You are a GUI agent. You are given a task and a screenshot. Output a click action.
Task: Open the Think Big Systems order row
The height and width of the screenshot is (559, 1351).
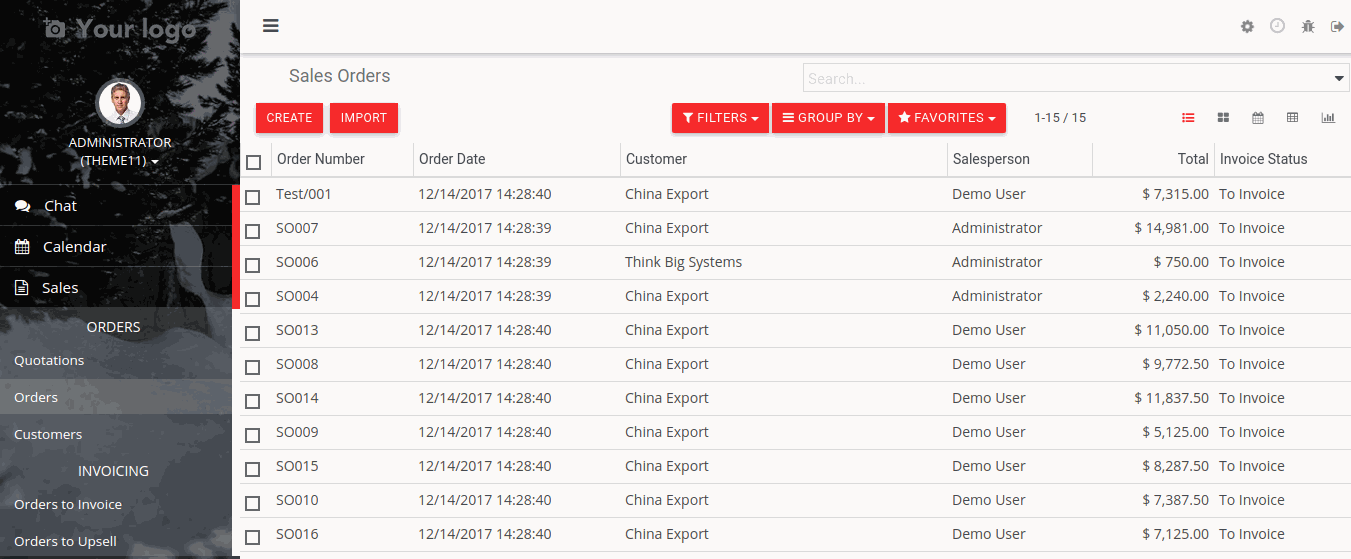point(795,262)
